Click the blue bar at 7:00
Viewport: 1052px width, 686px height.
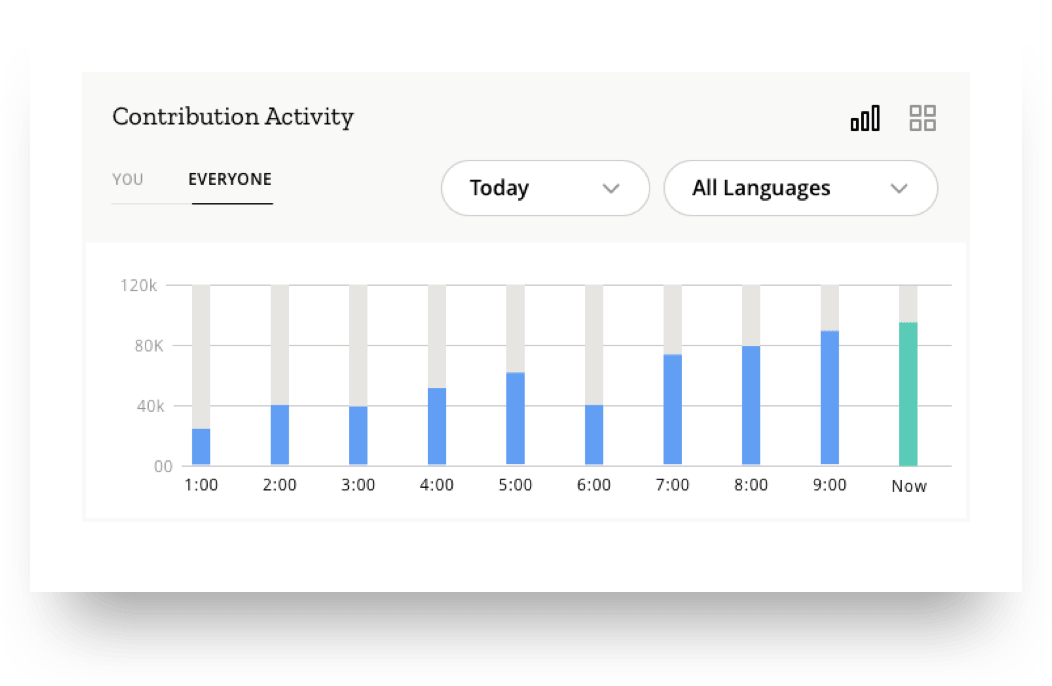[673, 410]
